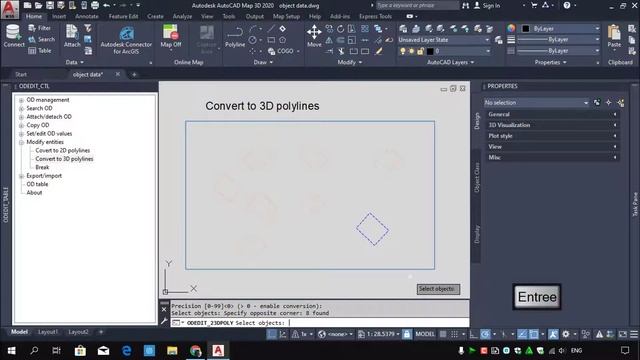Click the ByLayer black color swatch

[x=526, y=29]
